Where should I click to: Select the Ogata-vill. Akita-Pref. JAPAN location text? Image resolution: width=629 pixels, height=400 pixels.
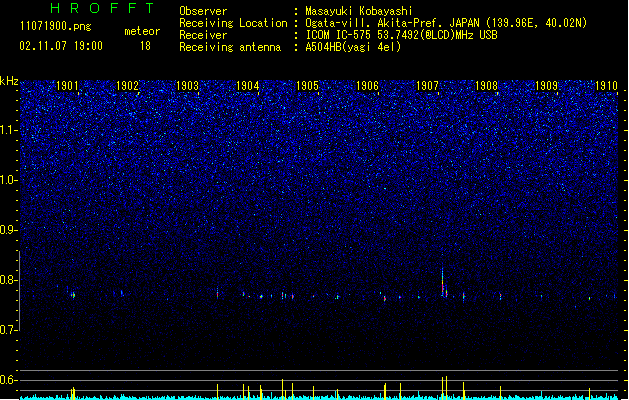point(446,23)
